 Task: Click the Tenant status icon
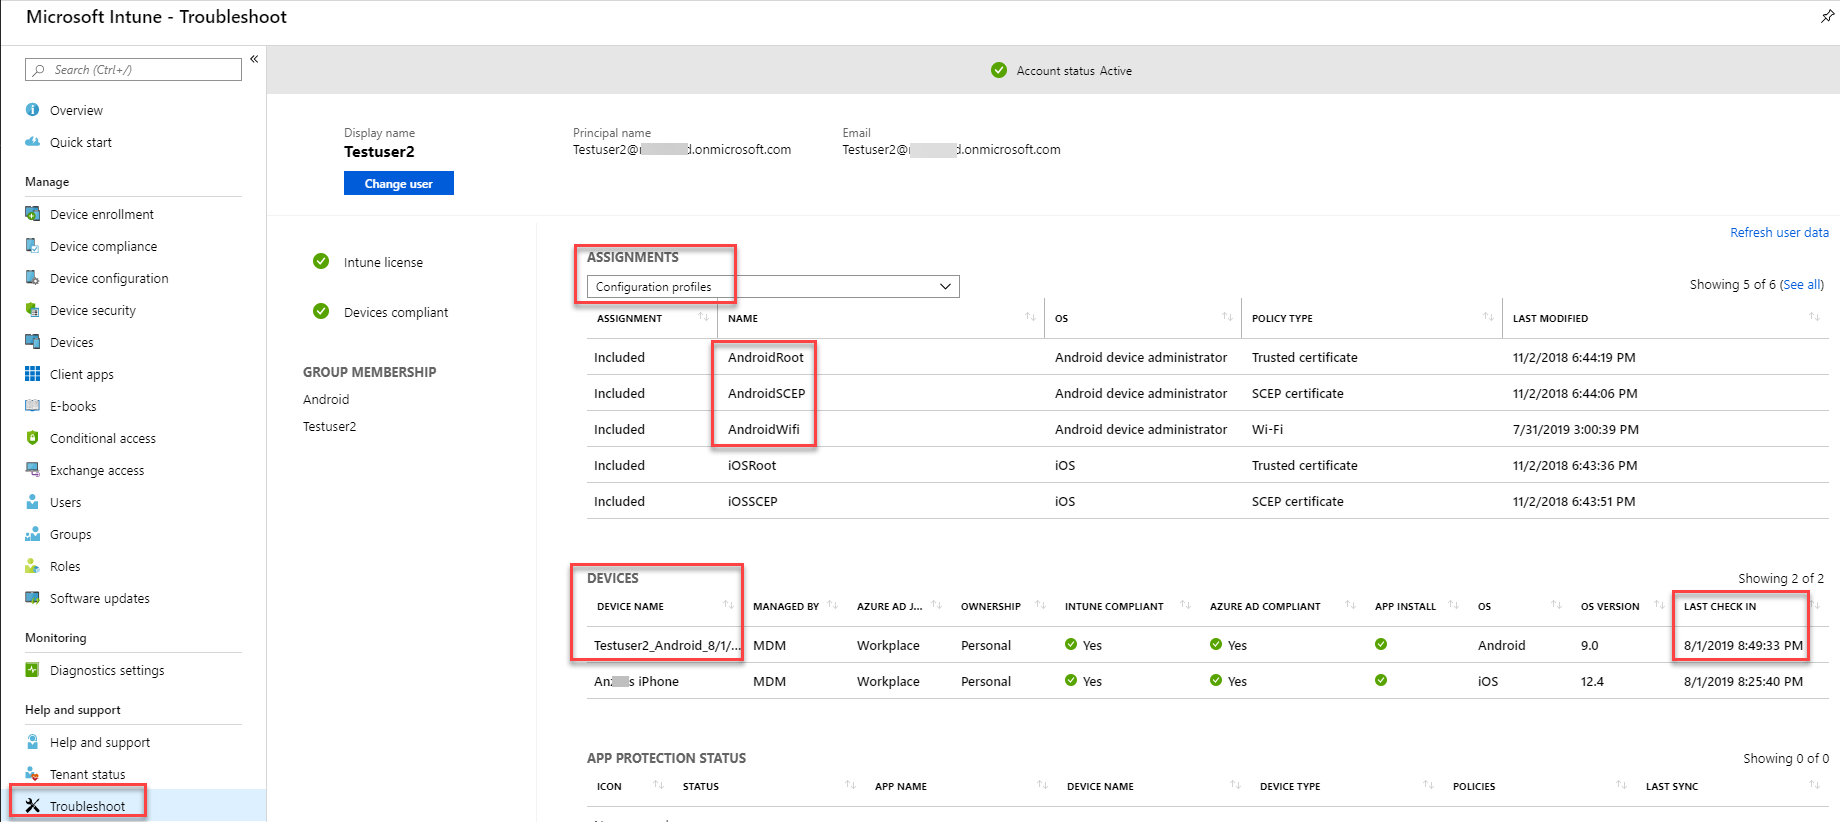point(32,774)
